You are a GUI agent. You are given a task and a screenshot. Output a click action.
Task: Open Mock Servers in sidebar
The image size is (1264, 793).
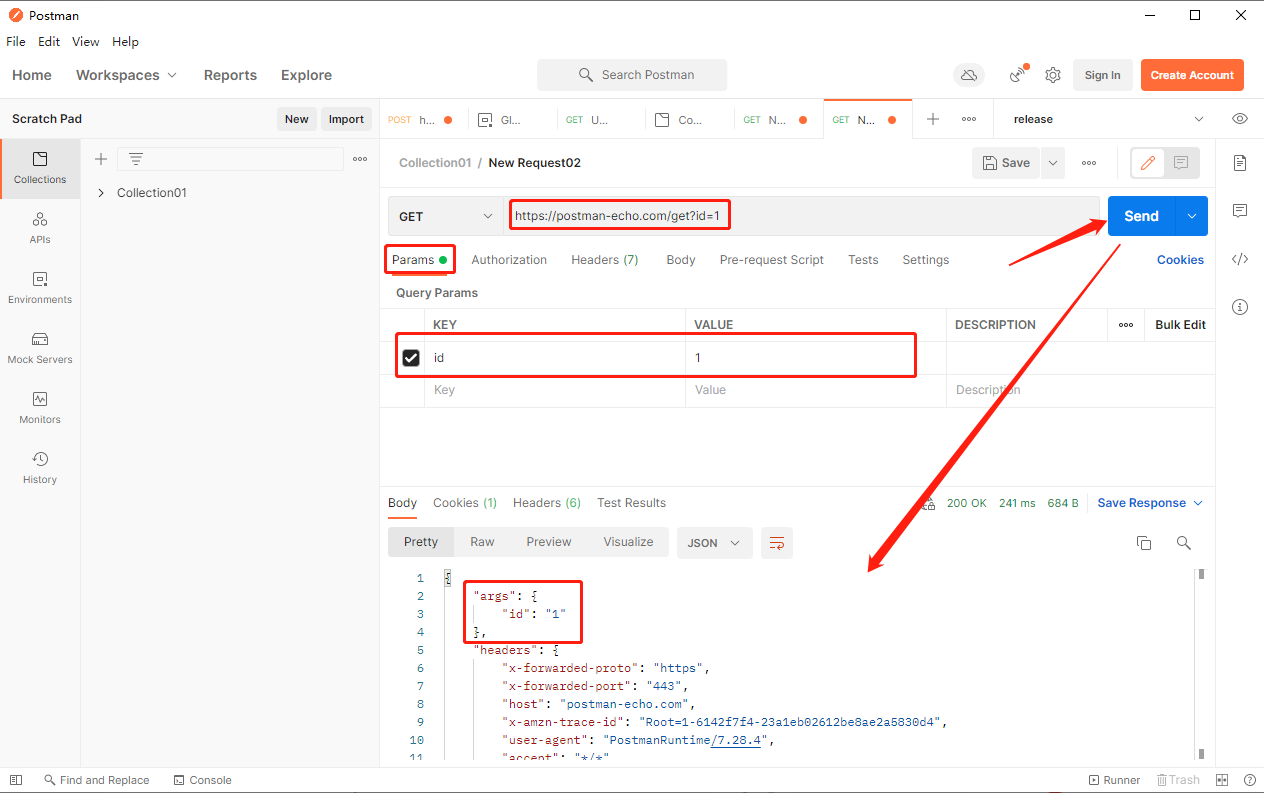click(40, 348)
